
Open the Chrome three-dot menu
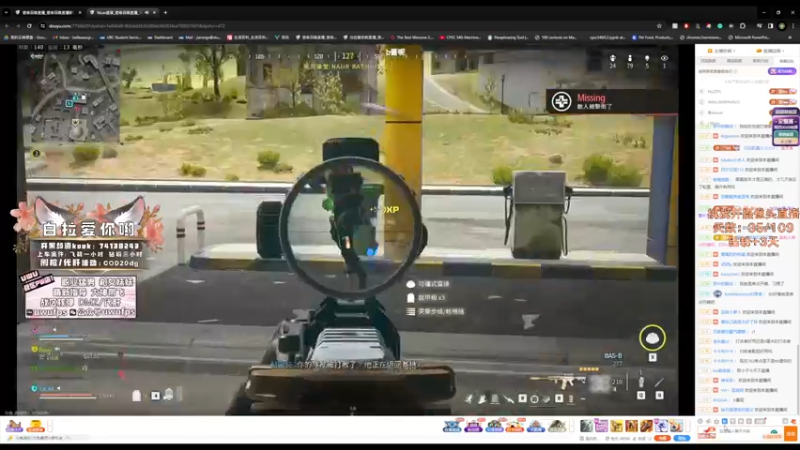pyautogui.click(x=793, y=26)
